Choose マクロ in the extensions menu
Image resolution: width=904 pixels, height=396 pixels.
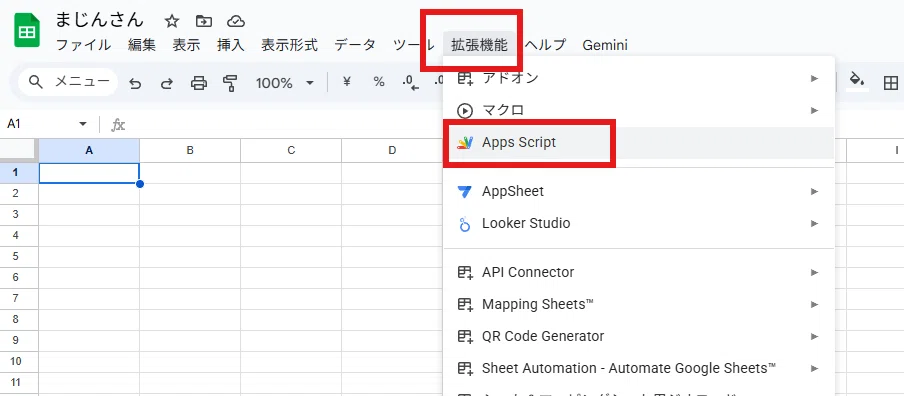click(639, 110)
